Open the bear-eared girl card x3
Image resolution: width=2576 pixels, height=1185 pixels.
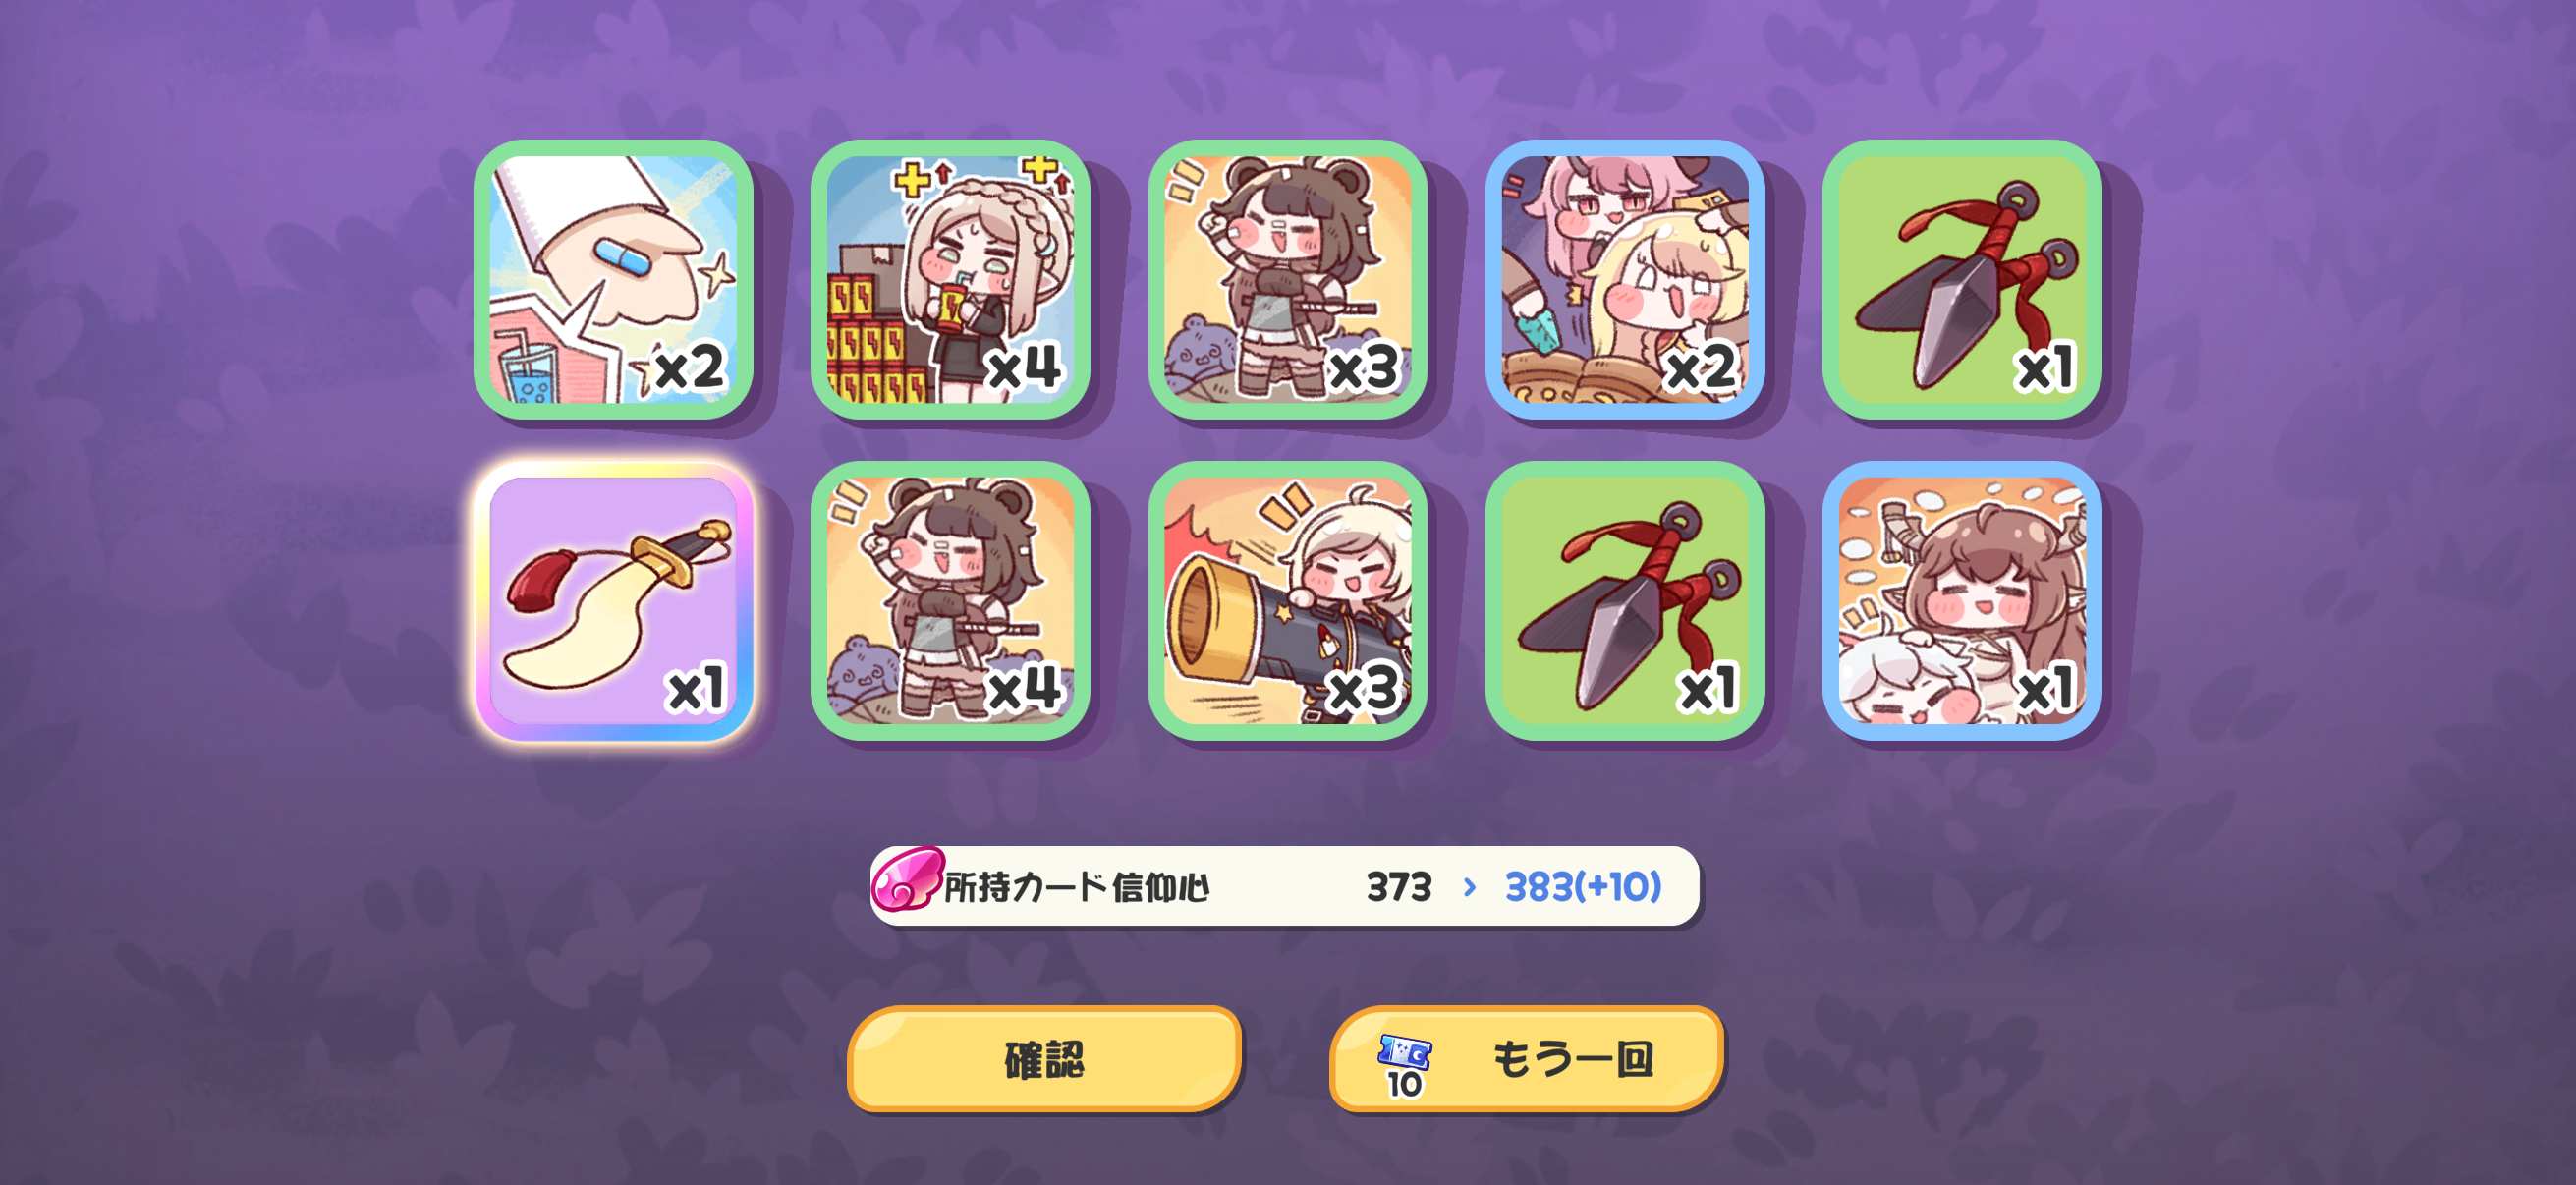[x=1287, y=279]
